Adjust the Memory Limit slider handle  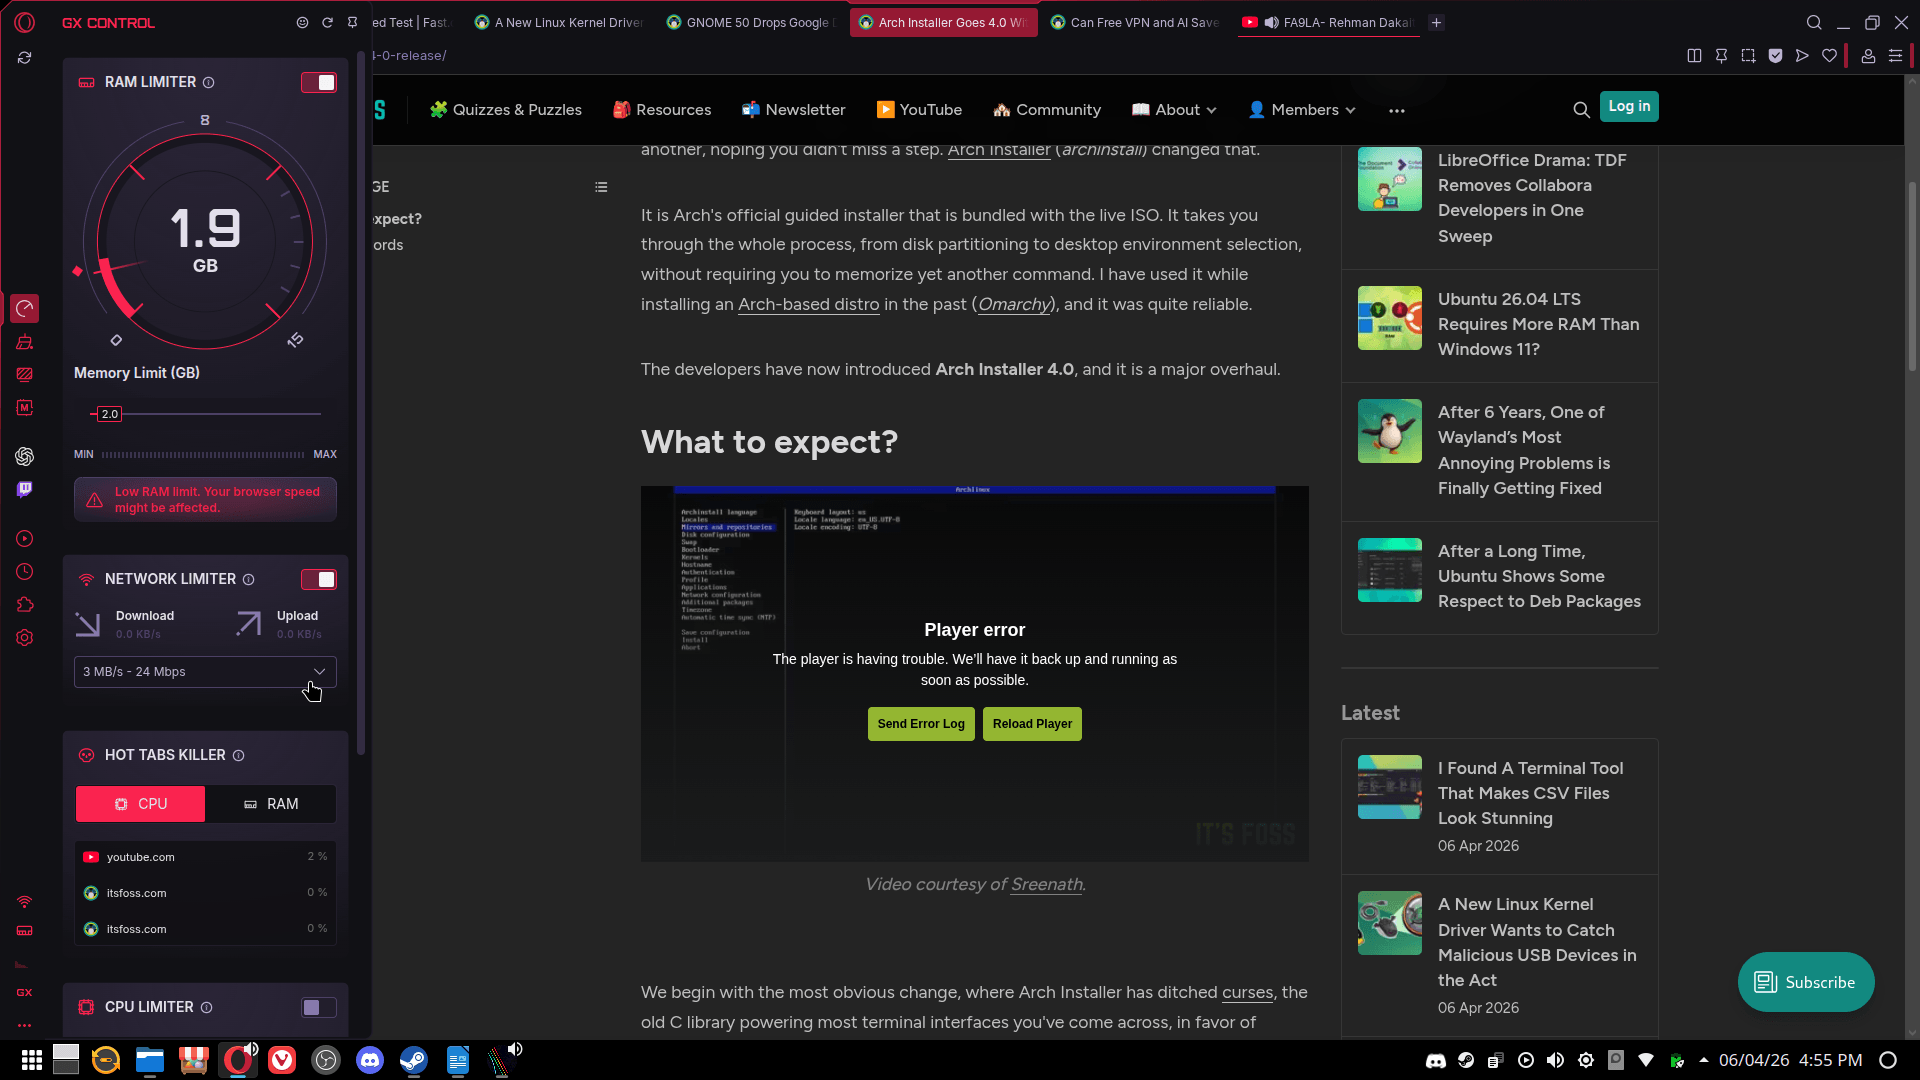(x=109, y=414)
